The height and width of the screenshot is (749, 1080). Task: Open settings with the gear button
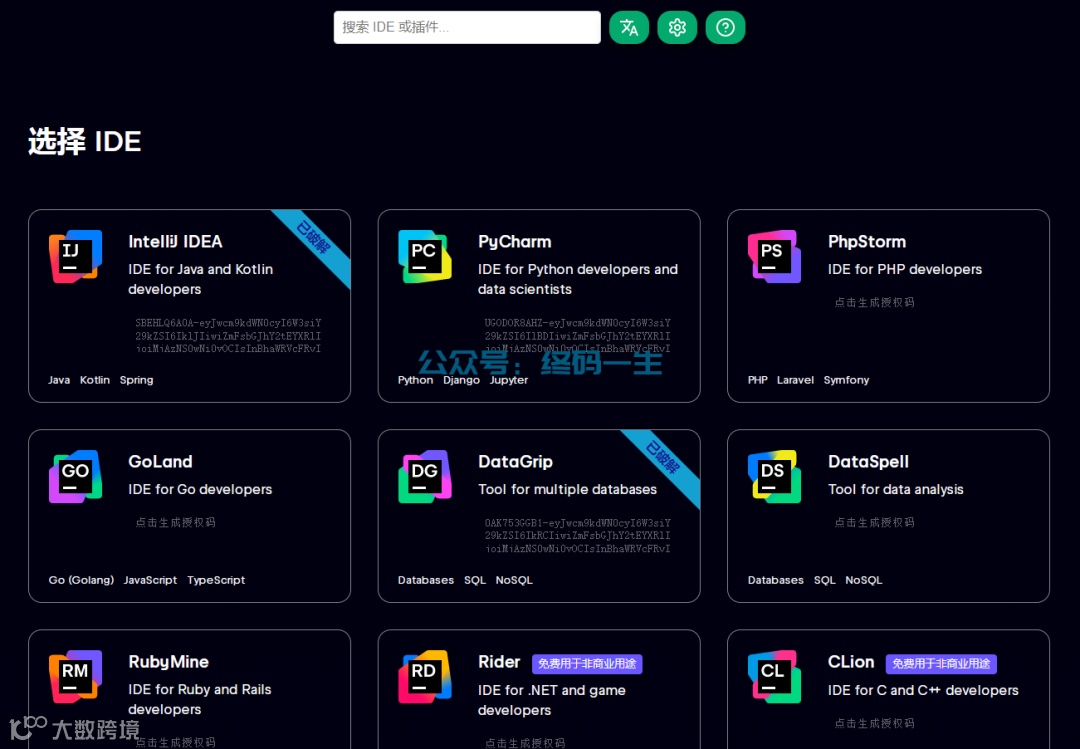pyautogui.click(x=677, y=28)
